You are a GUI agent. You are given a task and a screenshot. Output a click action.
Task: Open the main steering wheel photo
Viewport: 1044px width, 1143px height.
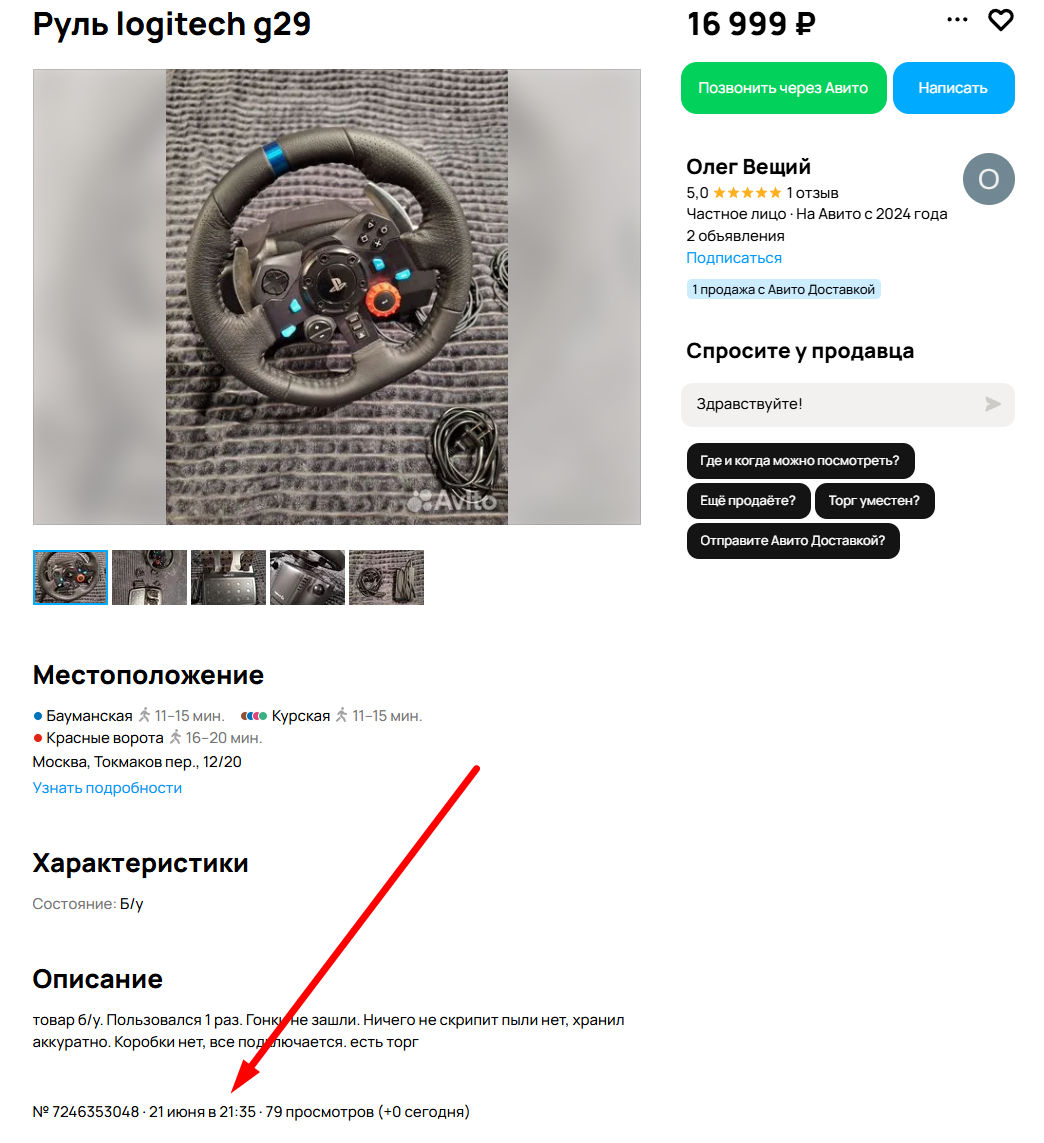[337, 297]
